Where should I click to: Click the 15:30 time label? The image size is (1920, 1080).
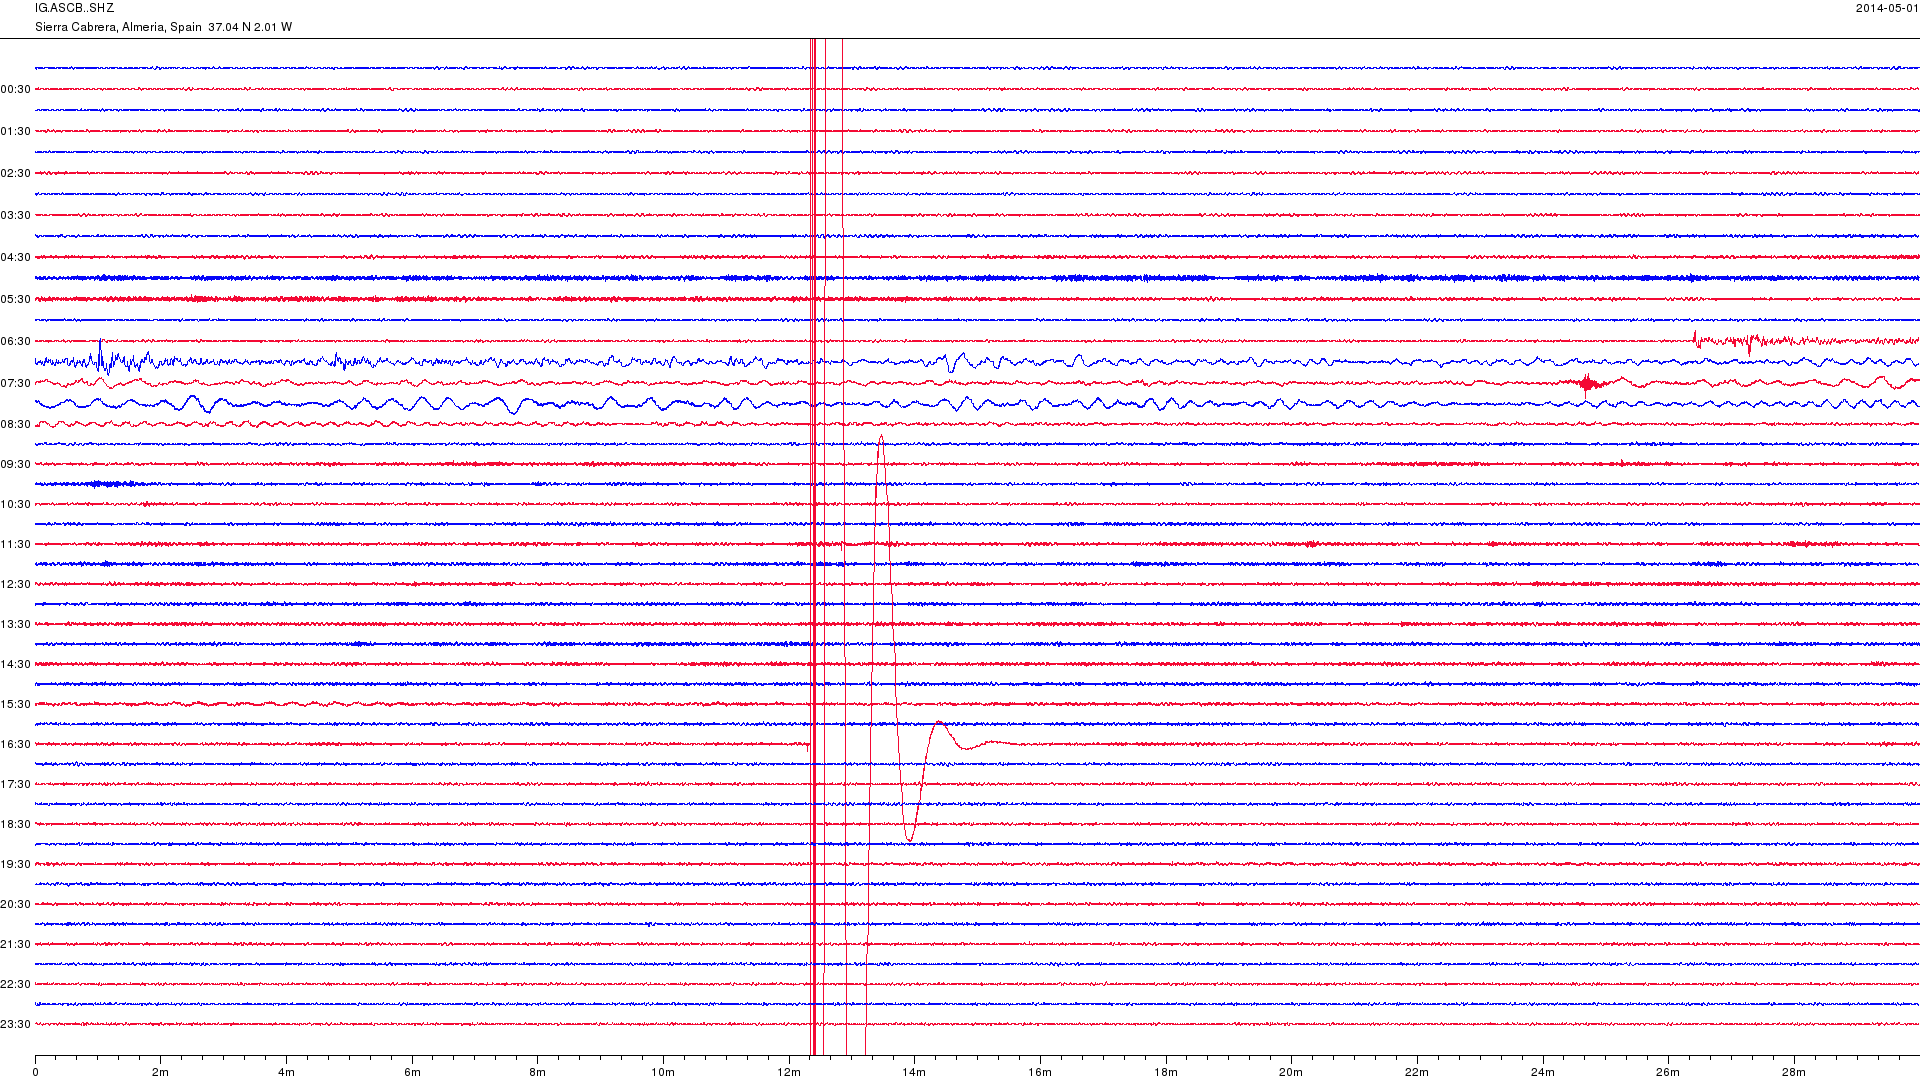(16, 705)
